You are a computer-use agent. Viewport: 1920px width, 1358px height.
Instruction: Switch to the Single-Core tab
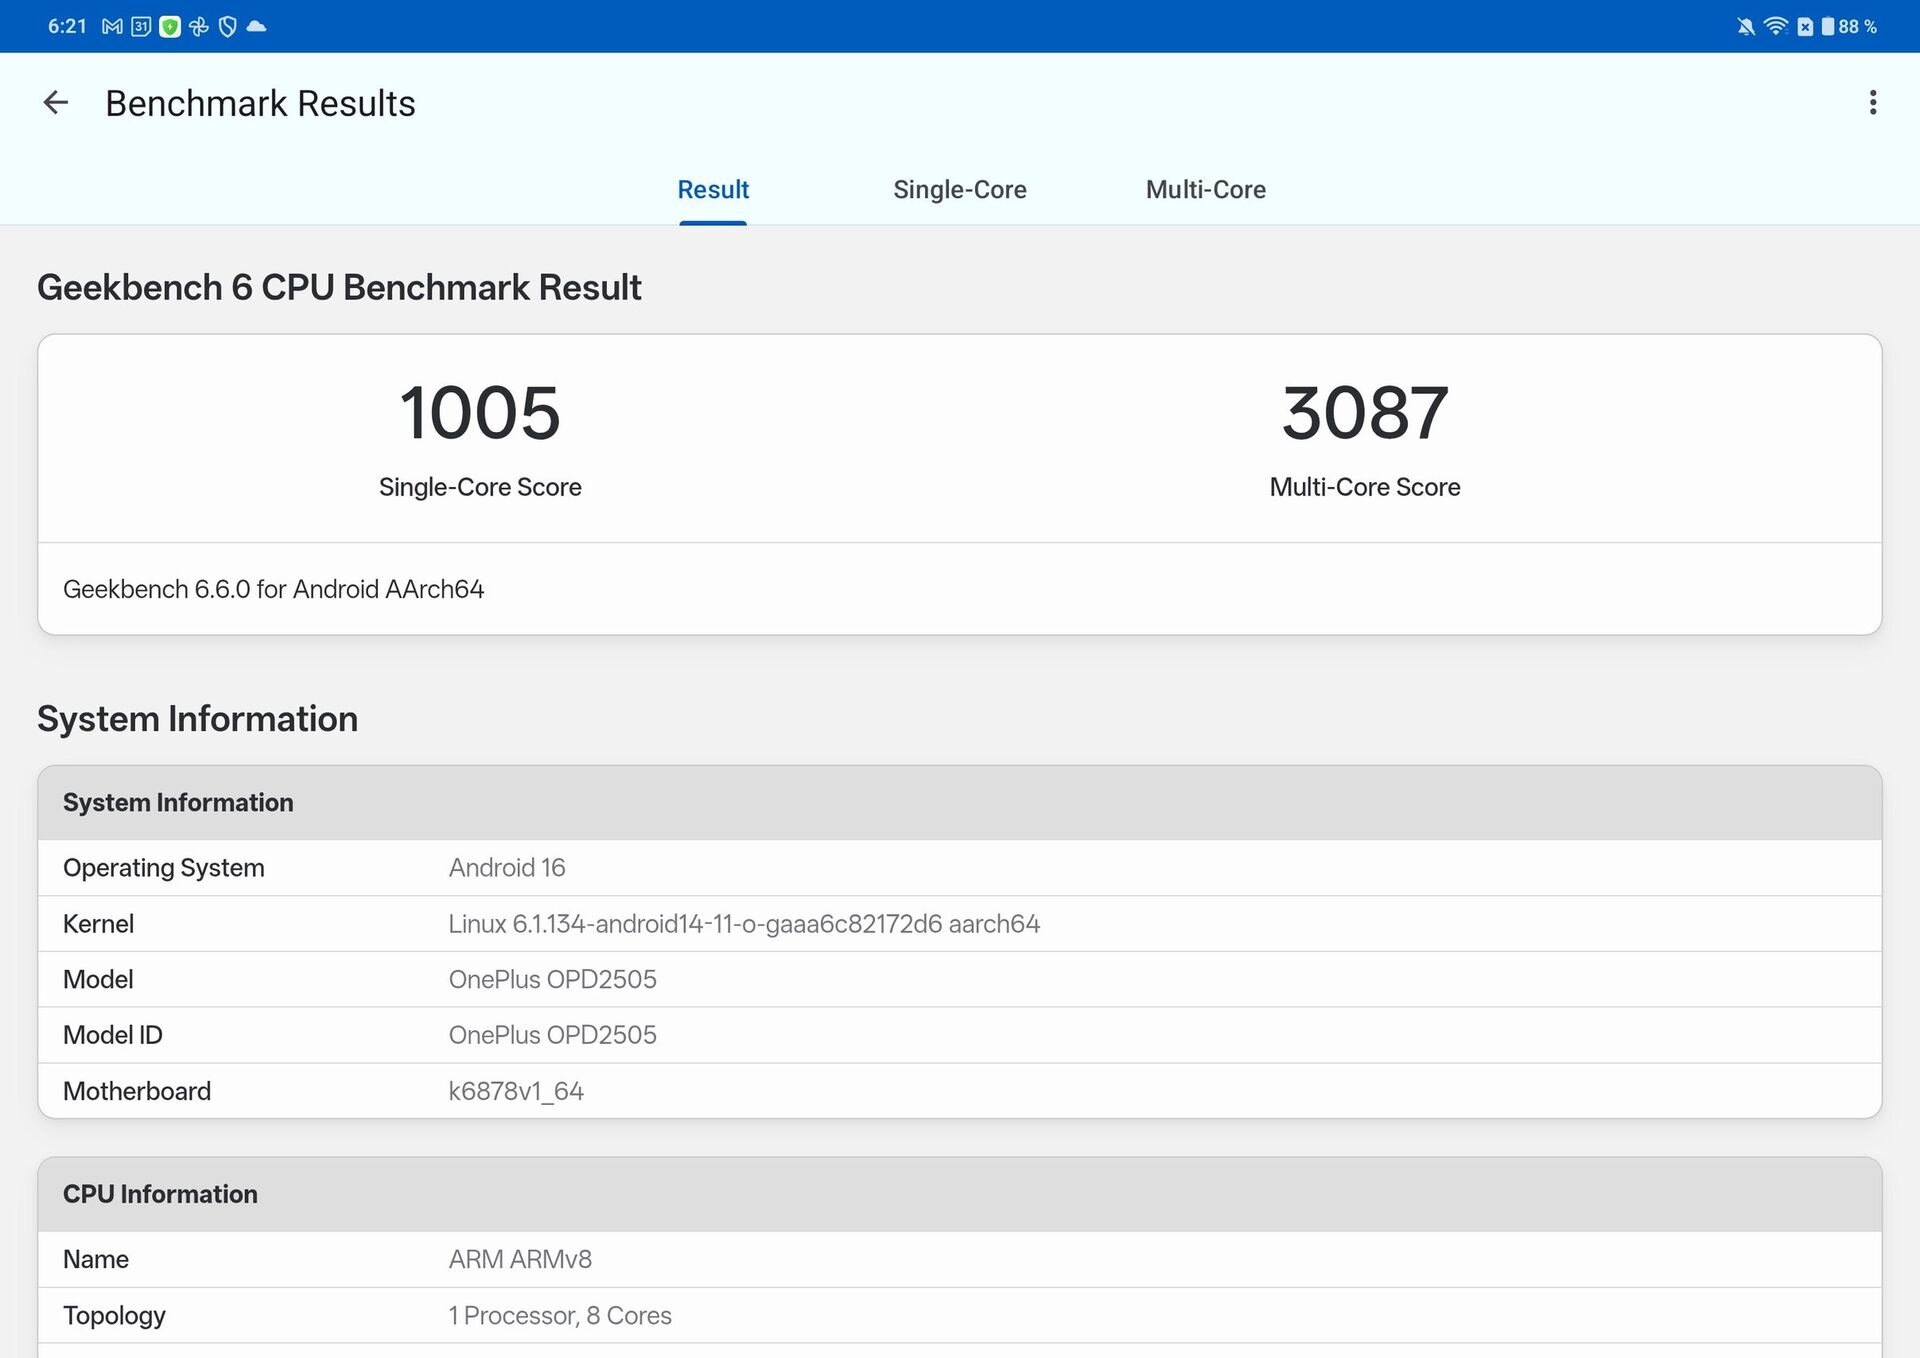tap(959, 190)
